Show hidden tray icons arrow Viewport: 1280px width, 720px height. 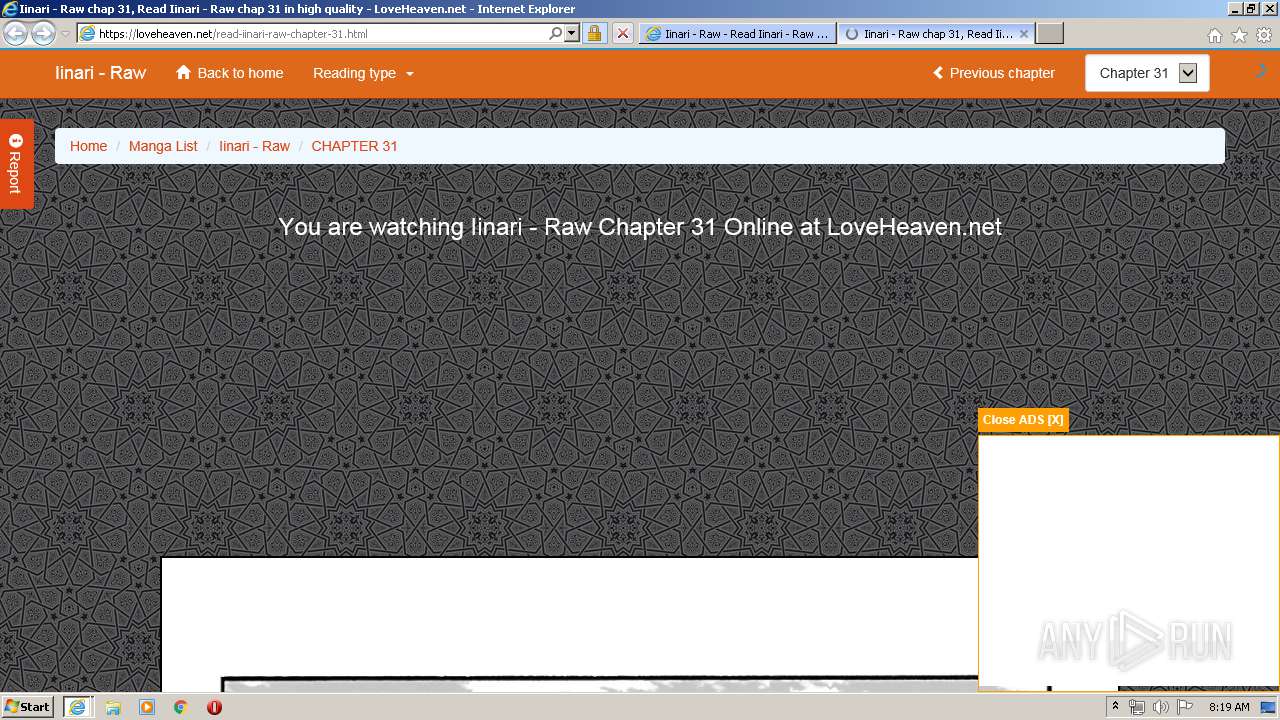coord(1115,707)
